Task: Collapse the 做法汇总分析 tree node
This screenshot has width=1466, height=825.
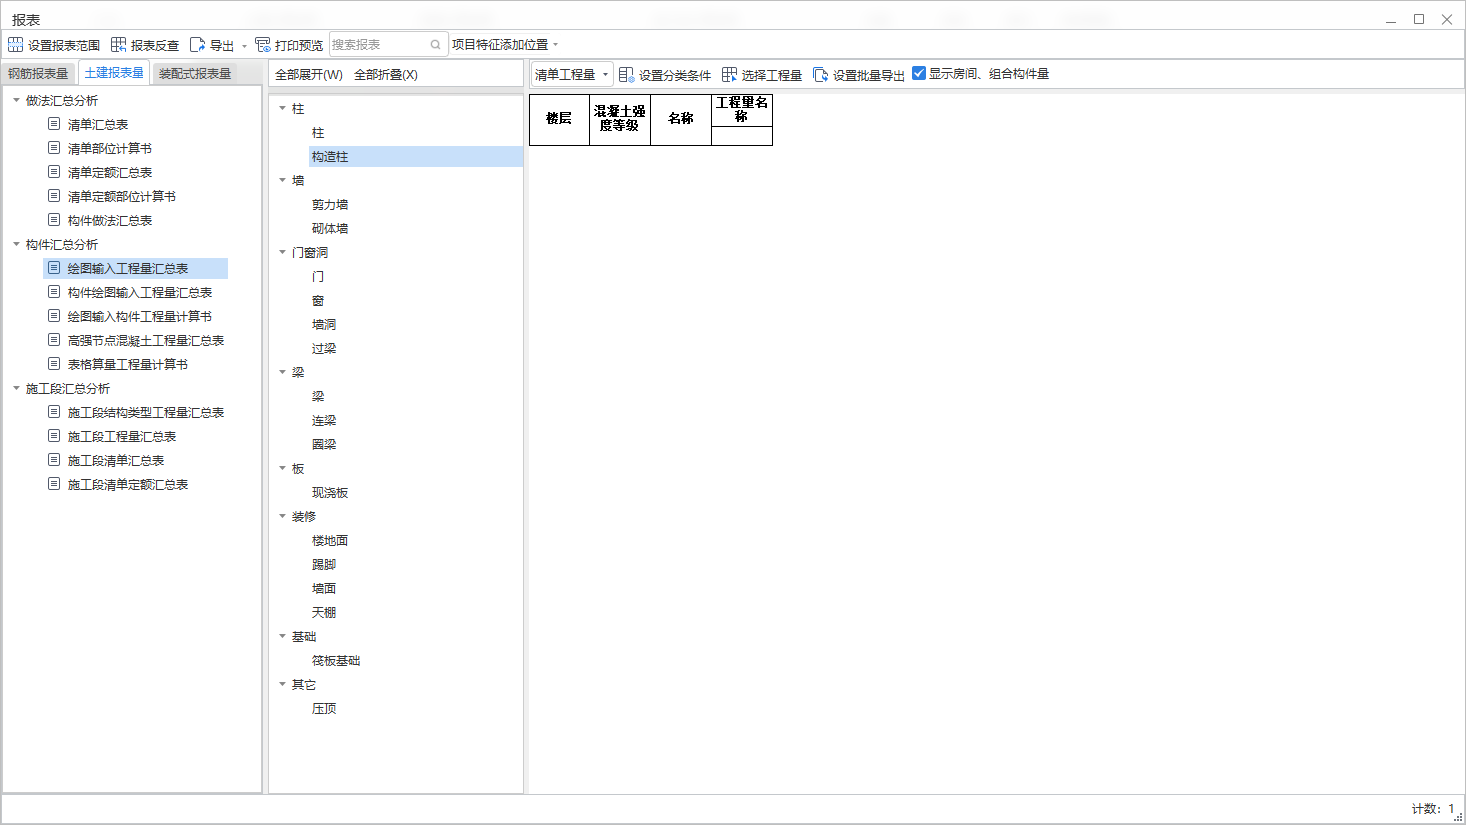Action: point(16,100)
